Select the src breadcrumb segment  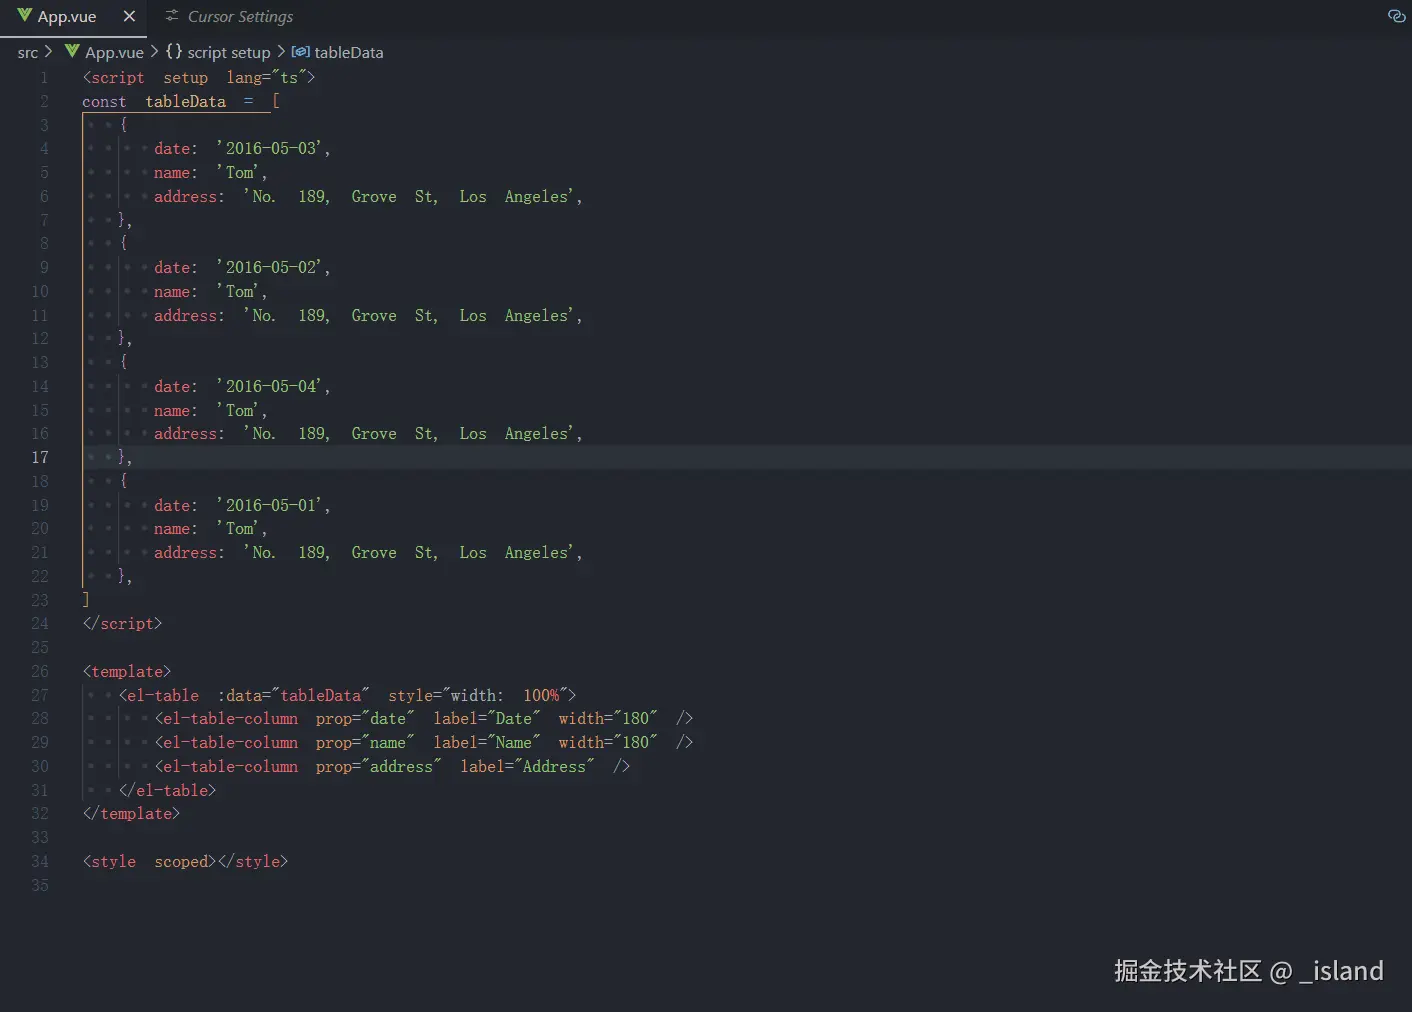(x=28, y=52)
